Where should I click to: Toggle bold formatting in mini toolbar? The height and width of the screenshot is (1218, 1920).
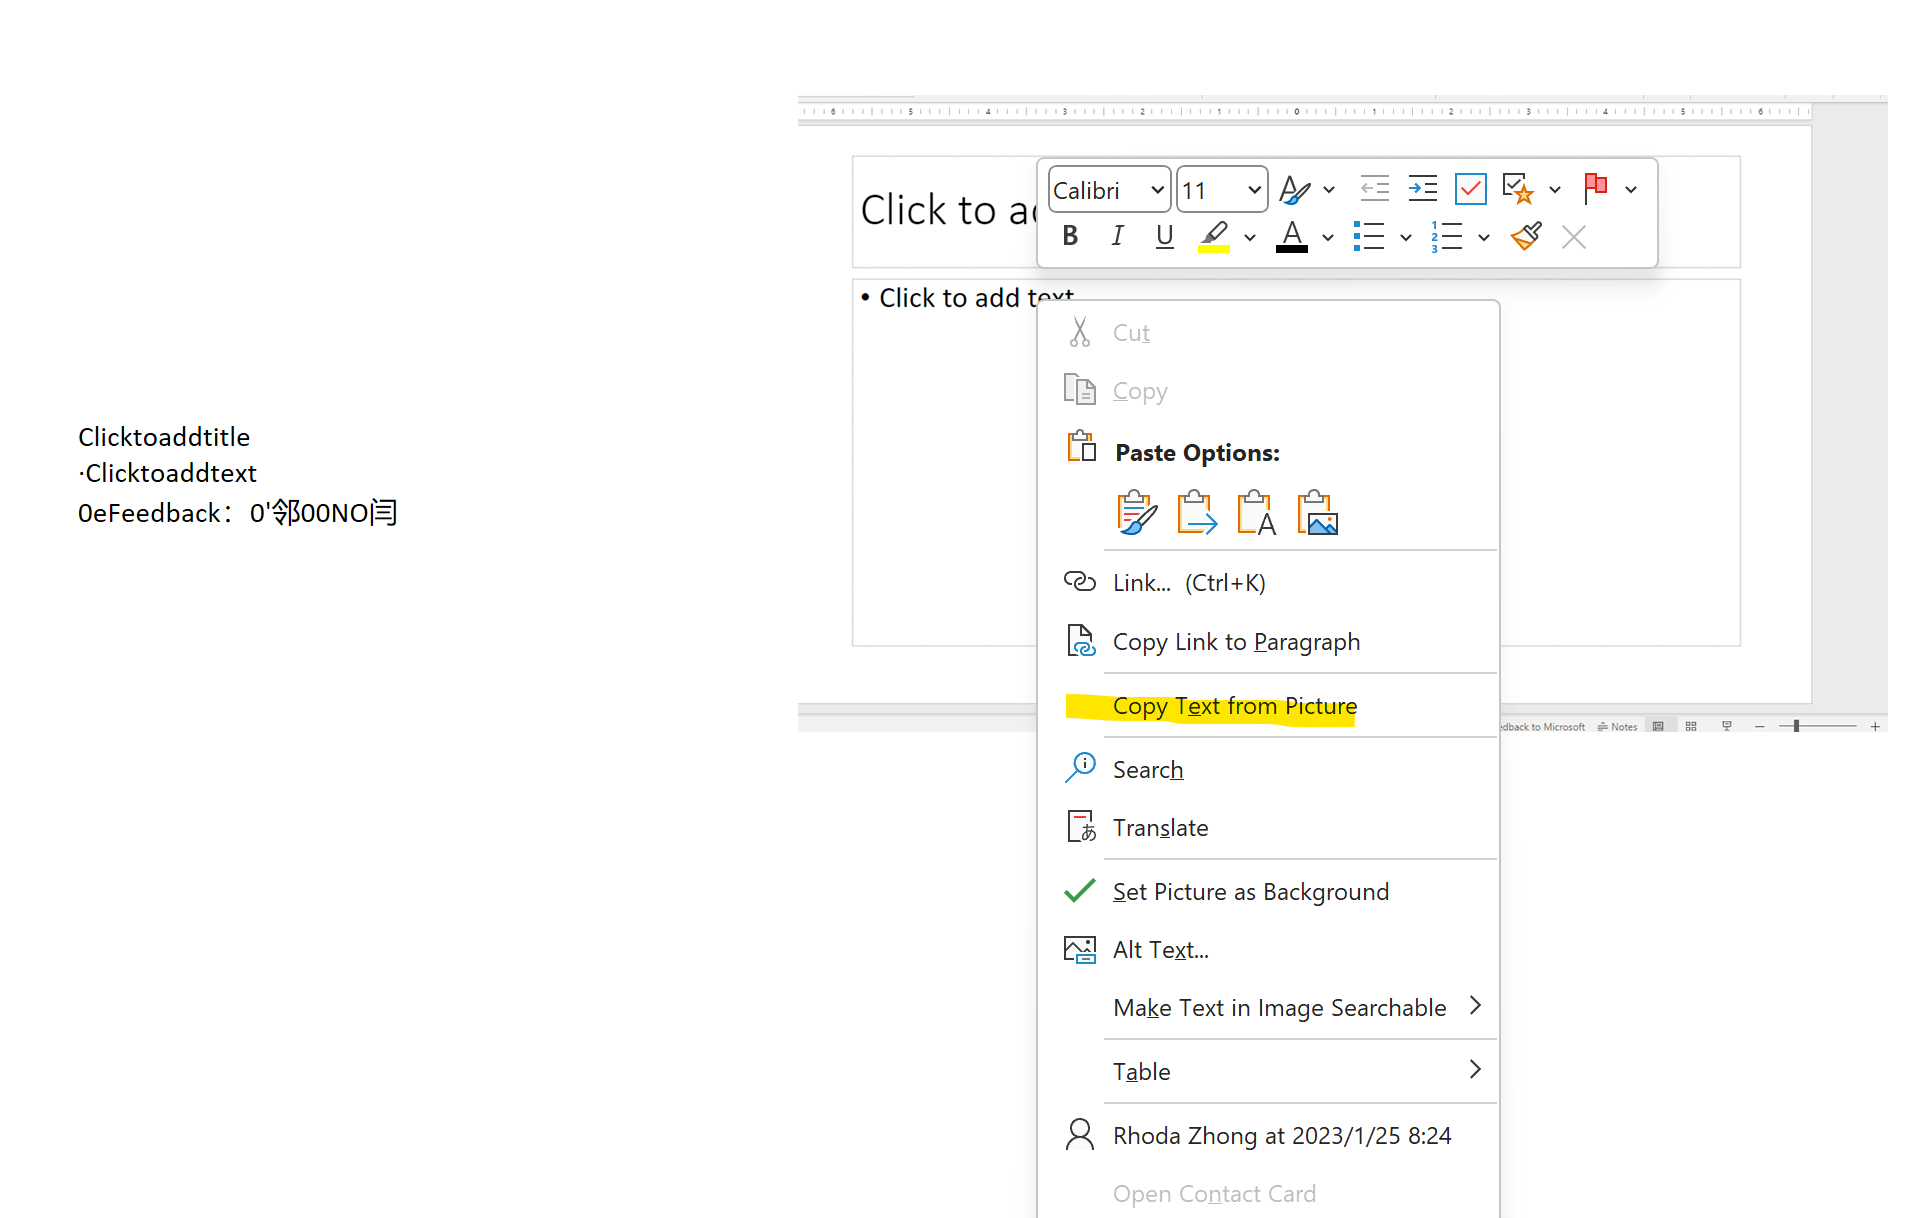(x=1070, y=237)
